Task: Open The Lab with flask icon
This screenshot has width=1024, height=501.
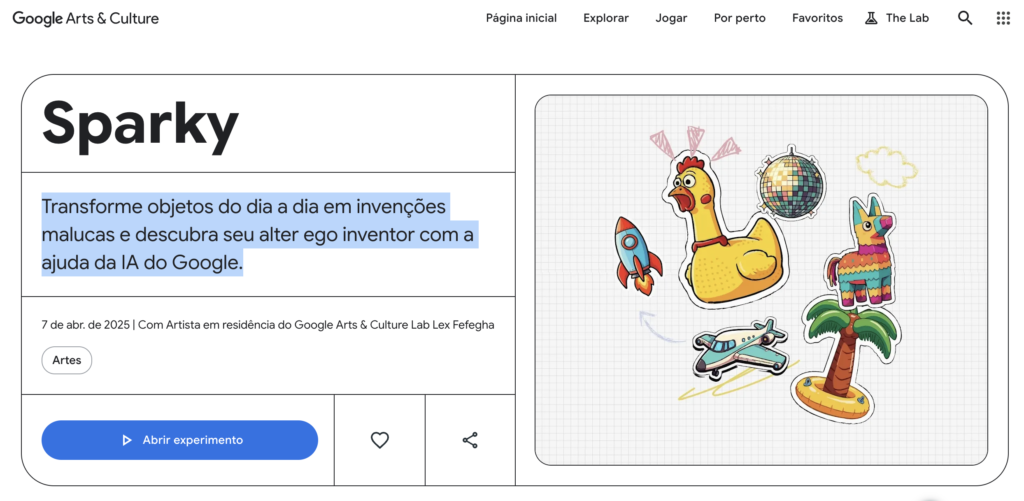Action: click(897, 18)
